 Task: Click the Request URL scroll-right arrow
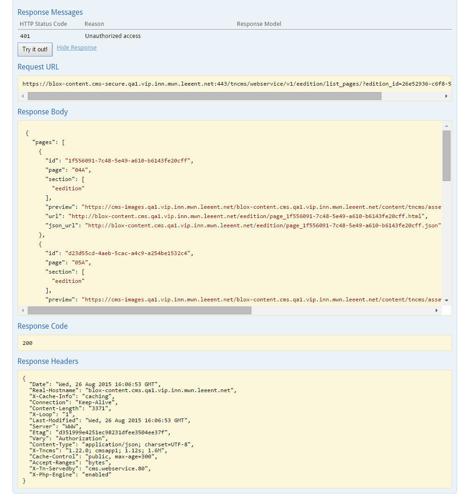446,96
